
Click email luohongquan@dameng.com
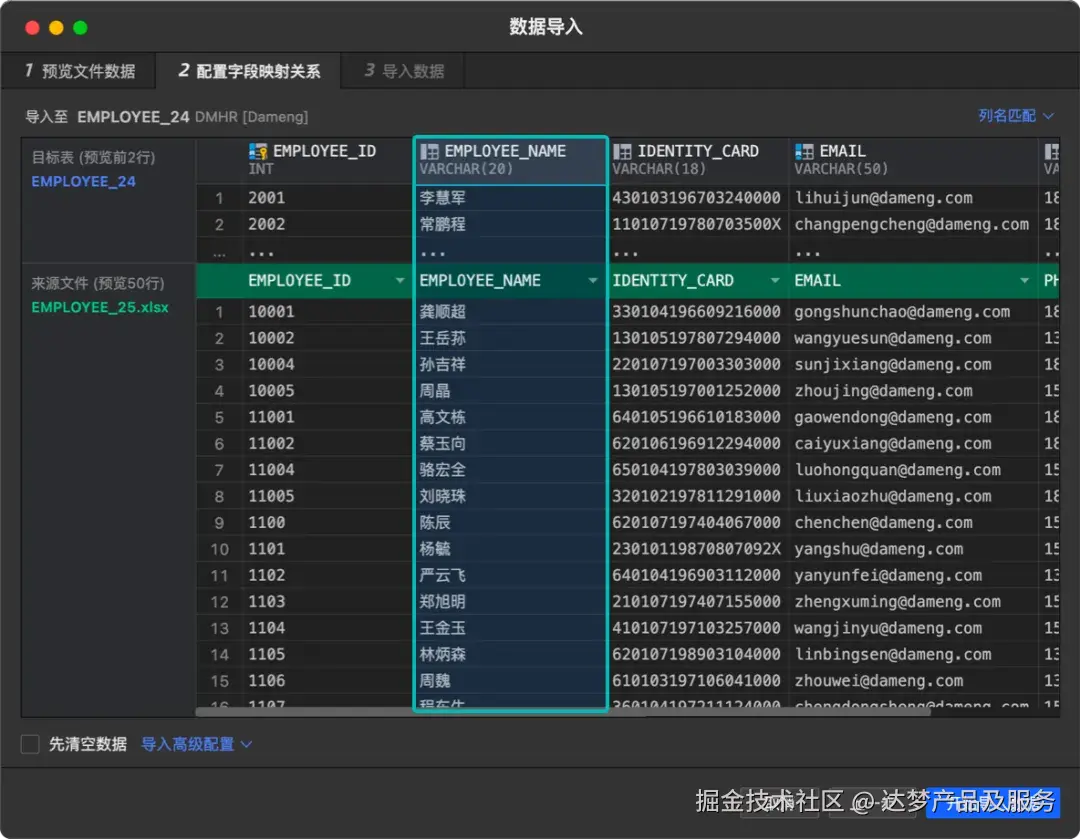[x=897, y=470]
